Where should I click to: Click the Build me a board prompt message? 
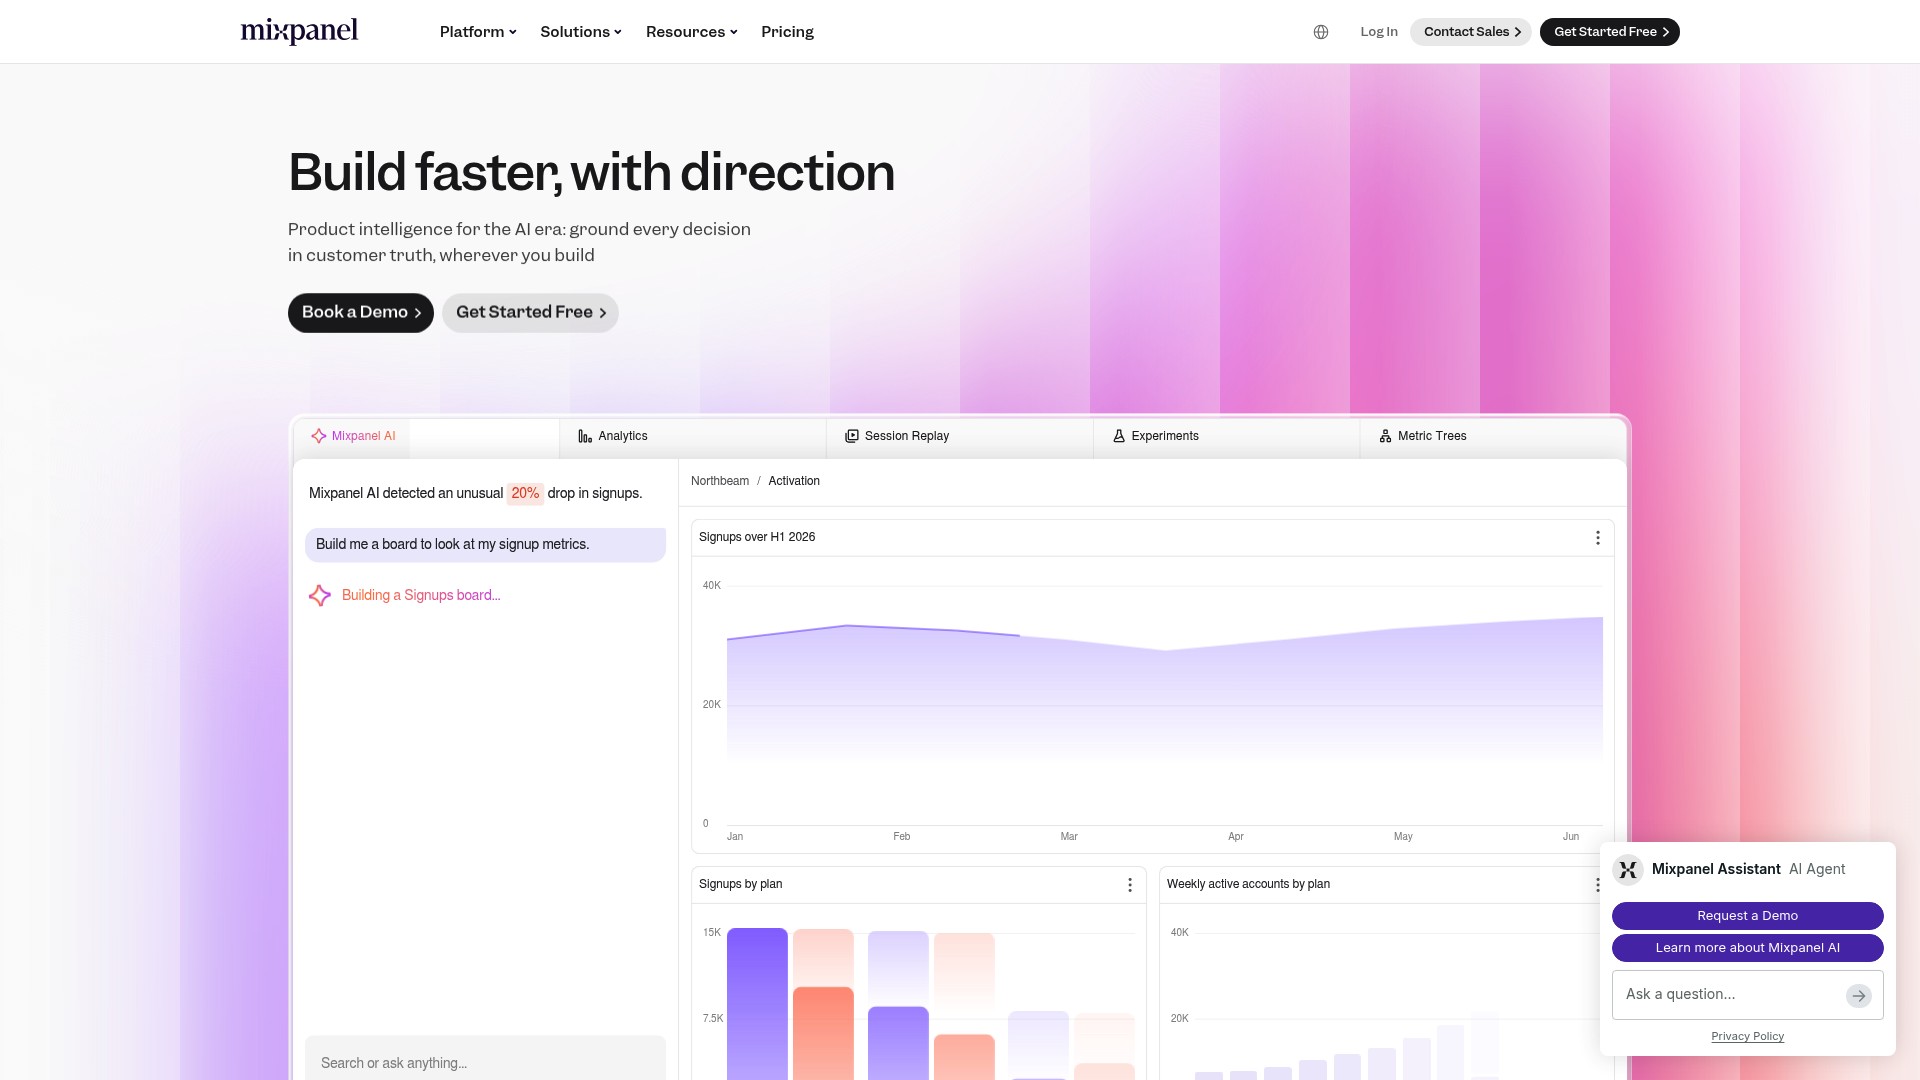(x=485, y=545)
